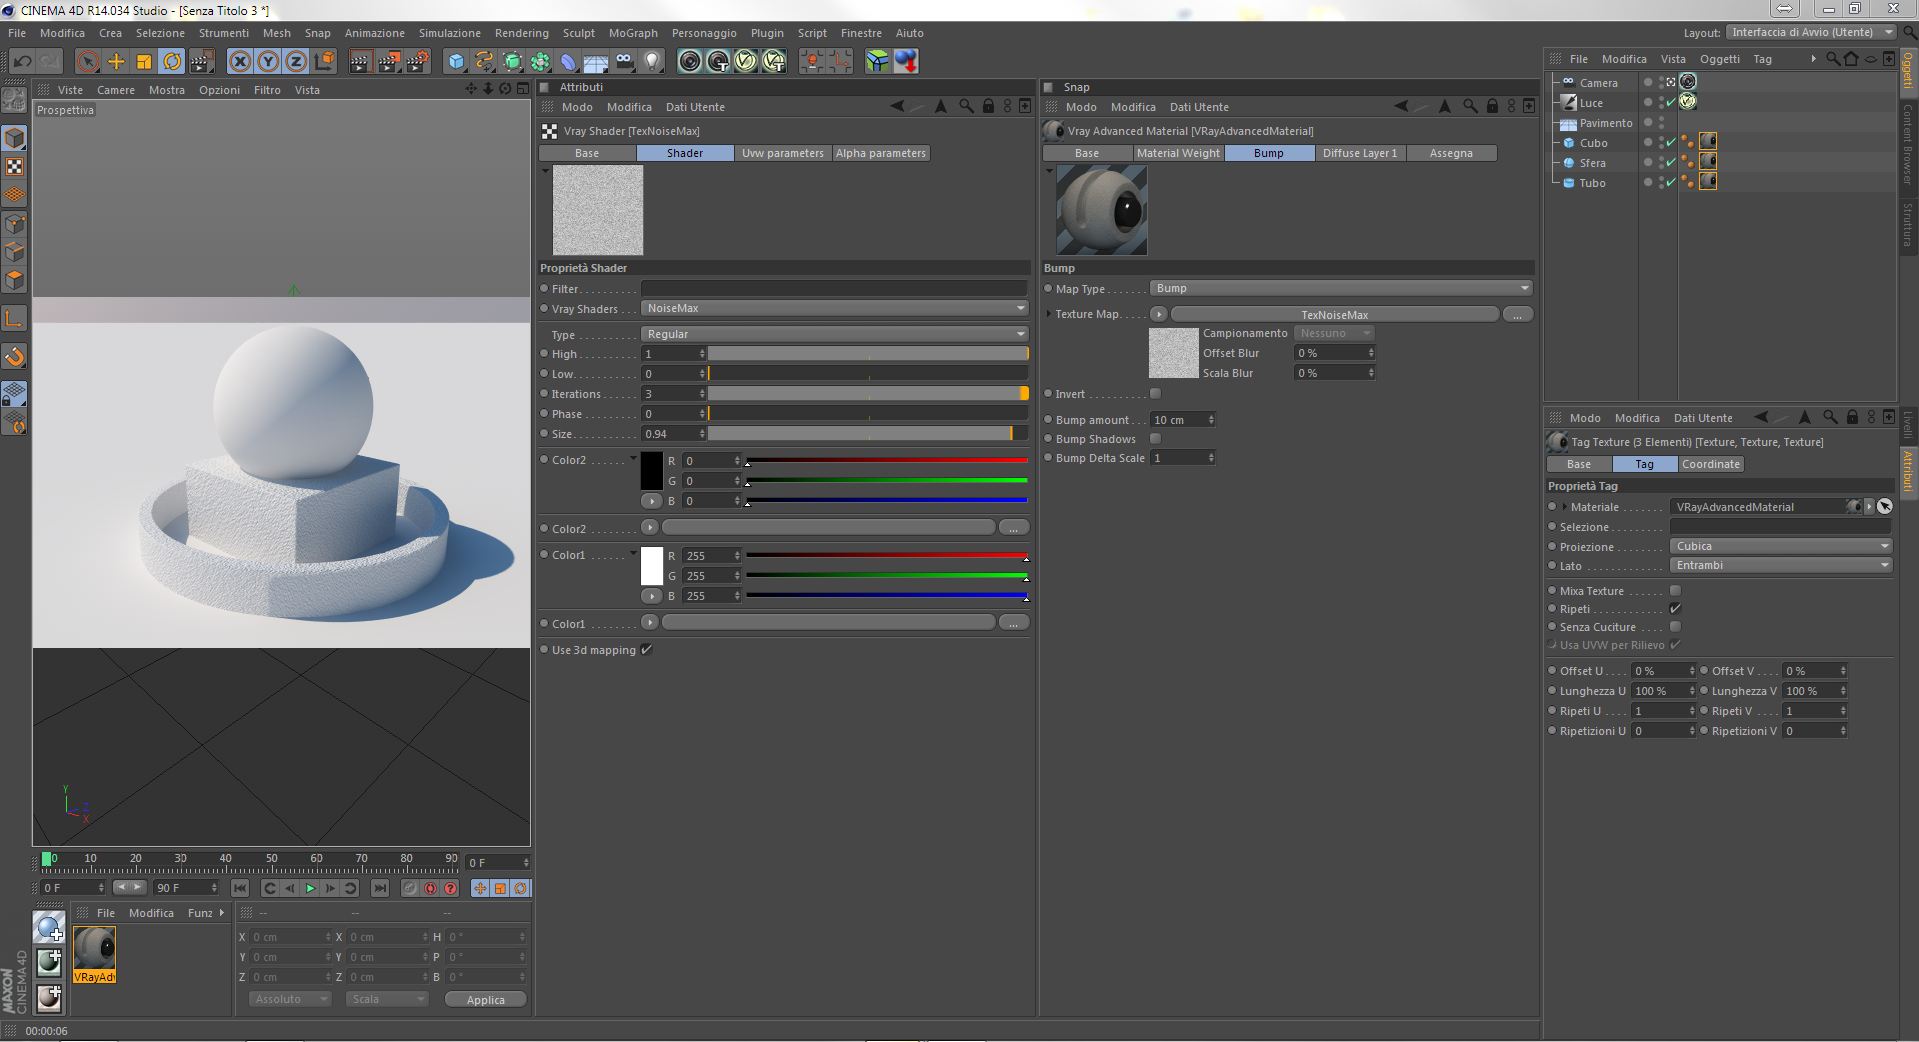This screenshot has width=1919, height=1042.
Task: Enable automatic keyframing
Action: point(430,888)
